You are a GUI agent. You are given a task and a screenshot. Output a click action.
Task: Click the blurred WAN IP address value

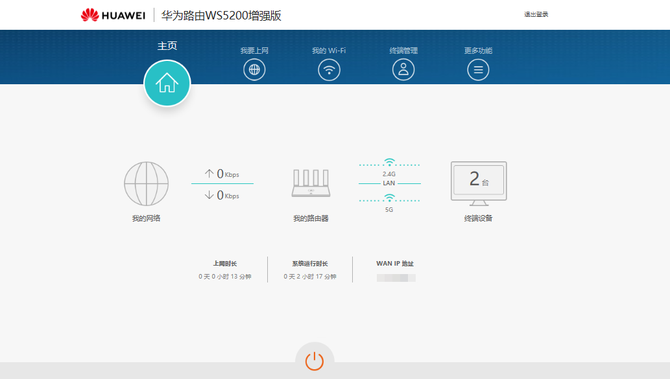click(x=396, y=278)
